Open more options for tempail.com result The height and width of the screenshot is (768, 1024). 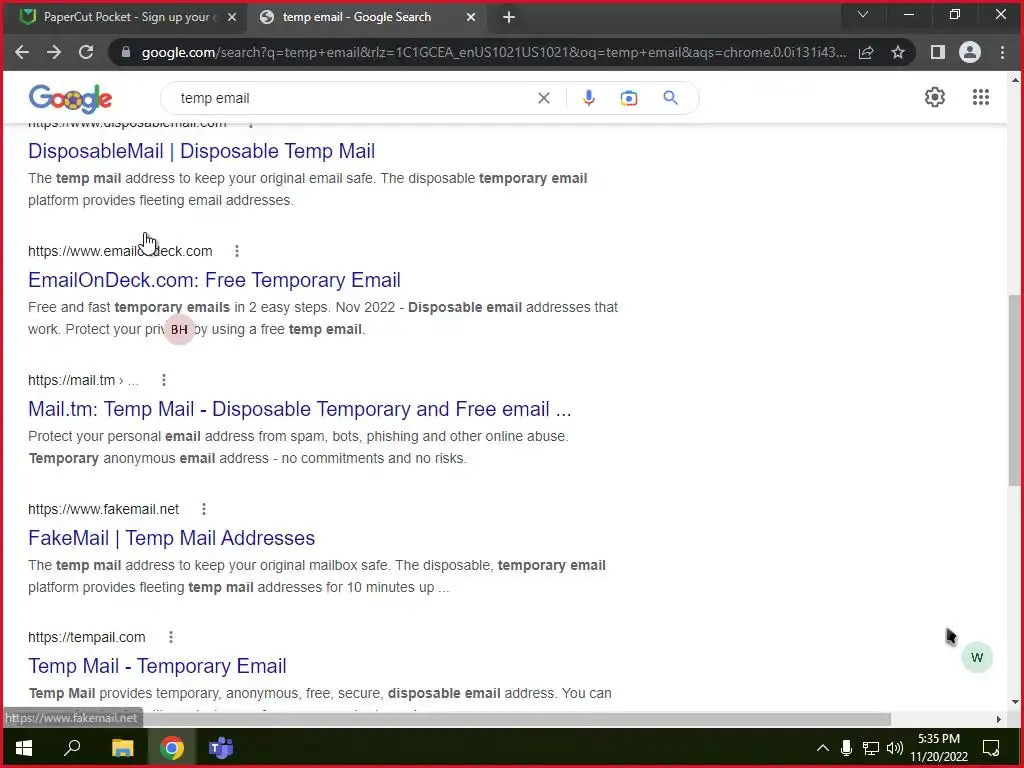pyautogui.click(x=170, y=637)
